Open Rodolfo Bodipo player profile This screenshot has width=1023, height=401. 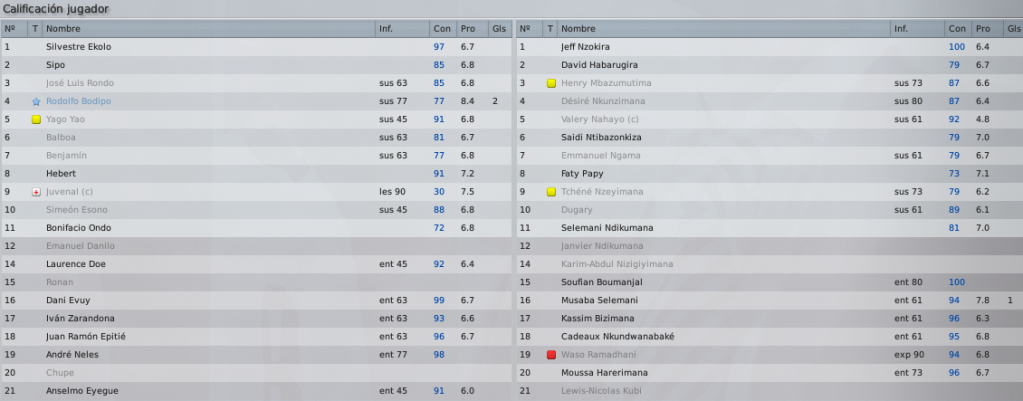[x=78, y=101]
